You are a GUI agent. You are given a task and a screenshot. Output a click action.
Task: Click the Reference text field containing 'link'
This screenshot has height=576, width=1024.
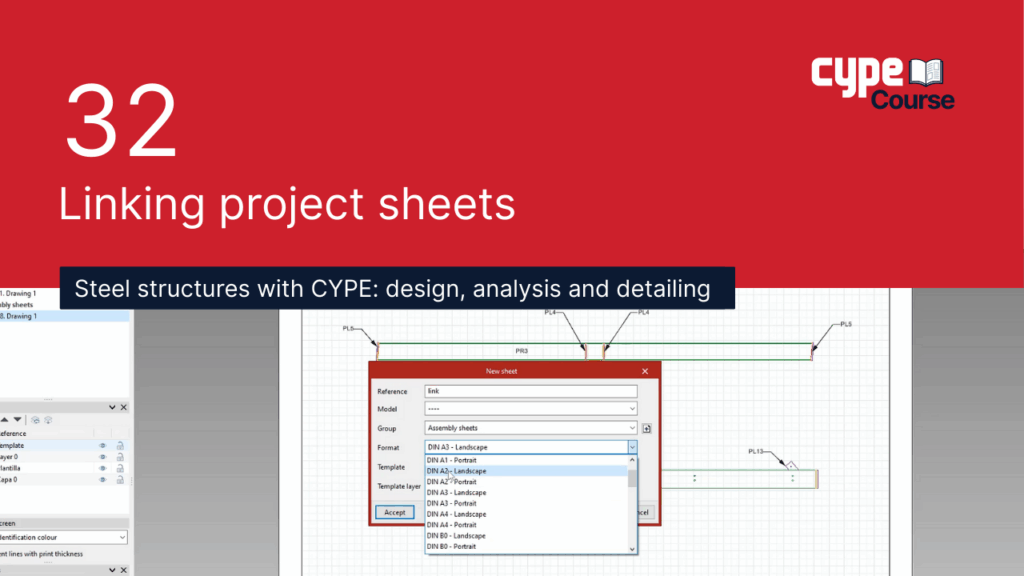(x=530, y=391)
